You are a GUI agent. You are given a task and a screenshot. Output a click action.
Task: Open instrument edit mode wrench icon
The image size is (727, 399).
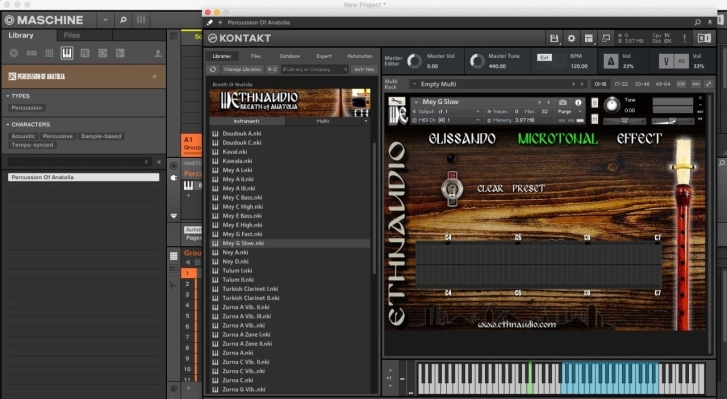click(x=397, y=101)
